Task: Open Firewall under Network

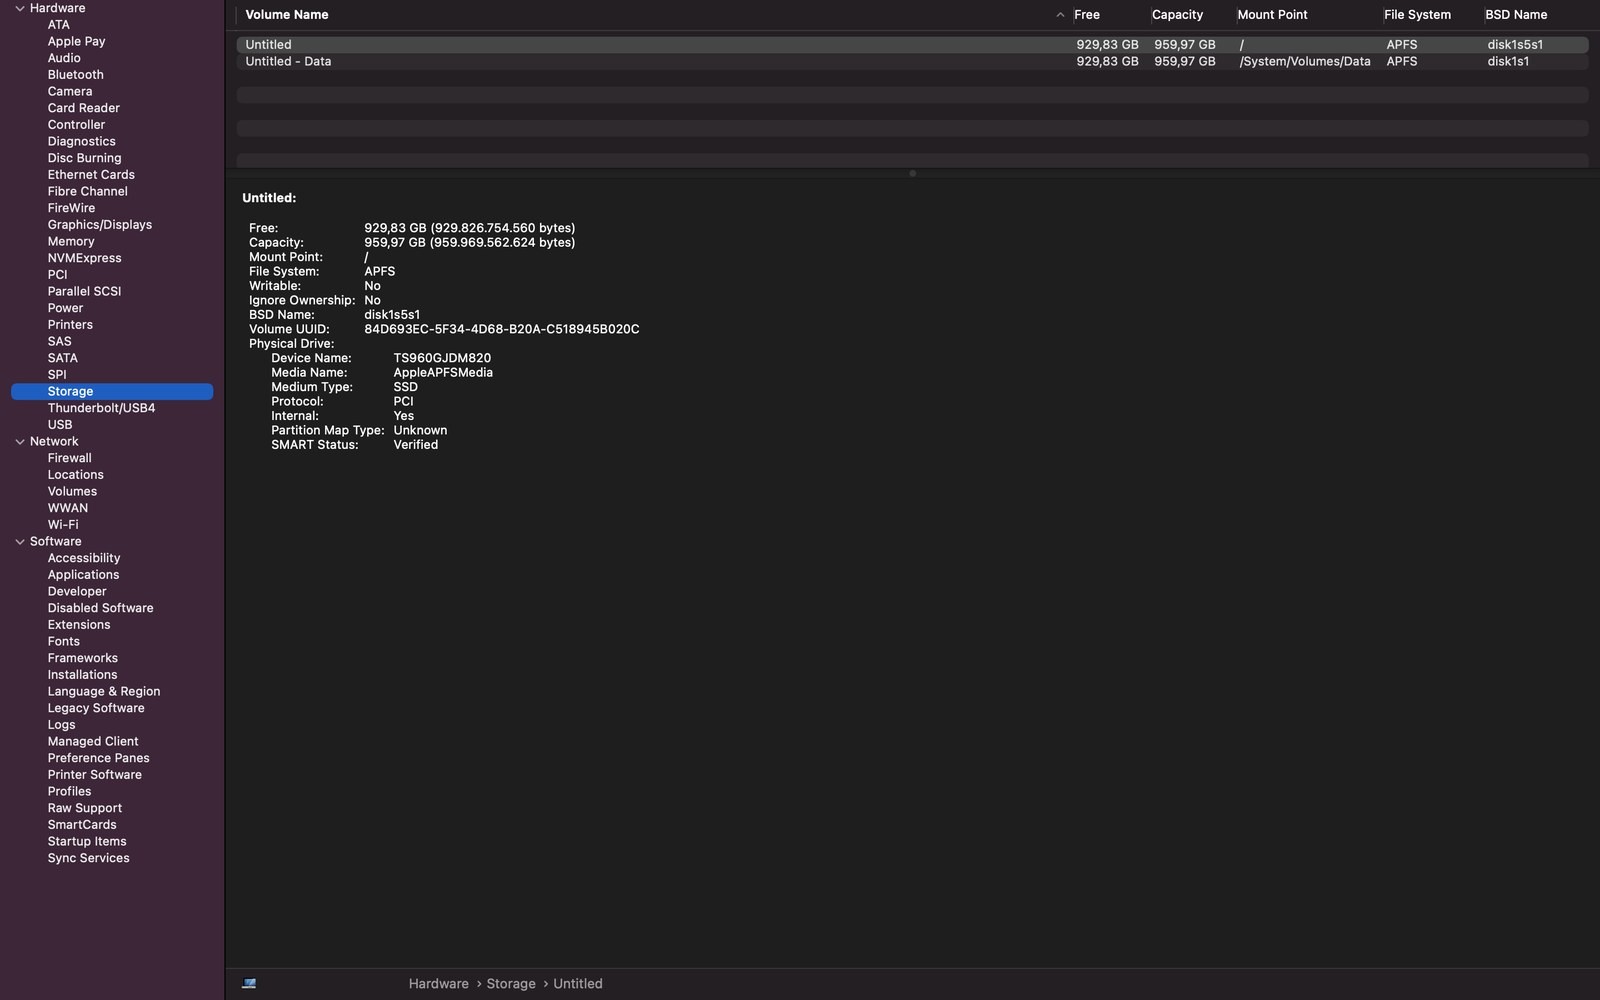Action: (69, 458)
